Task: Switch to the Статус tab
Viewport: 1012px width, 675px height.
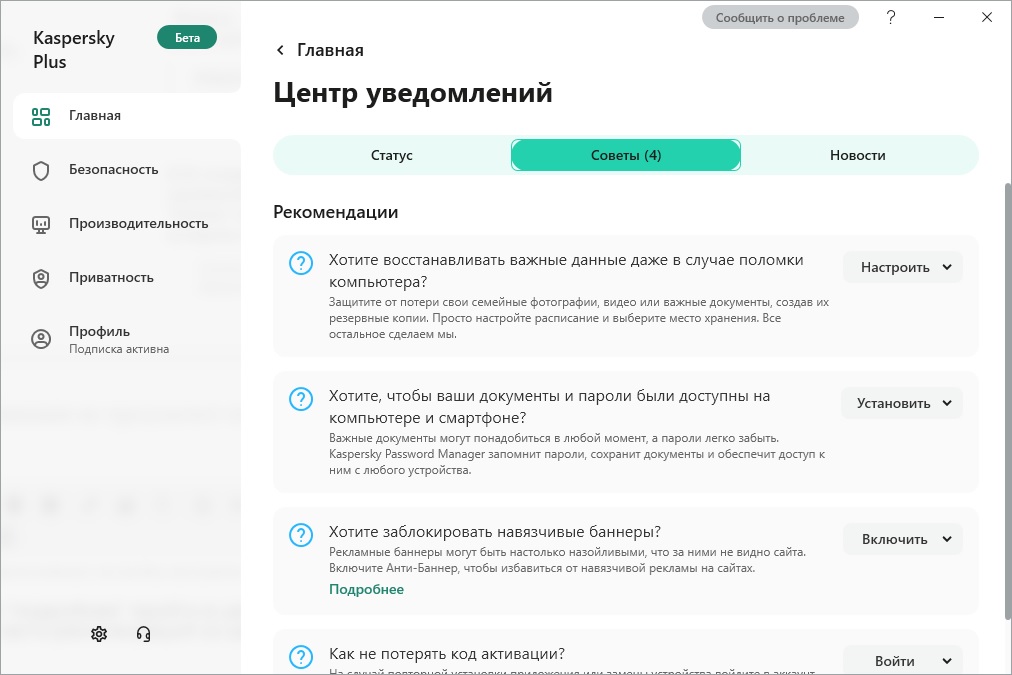Action: pos(392,156)
